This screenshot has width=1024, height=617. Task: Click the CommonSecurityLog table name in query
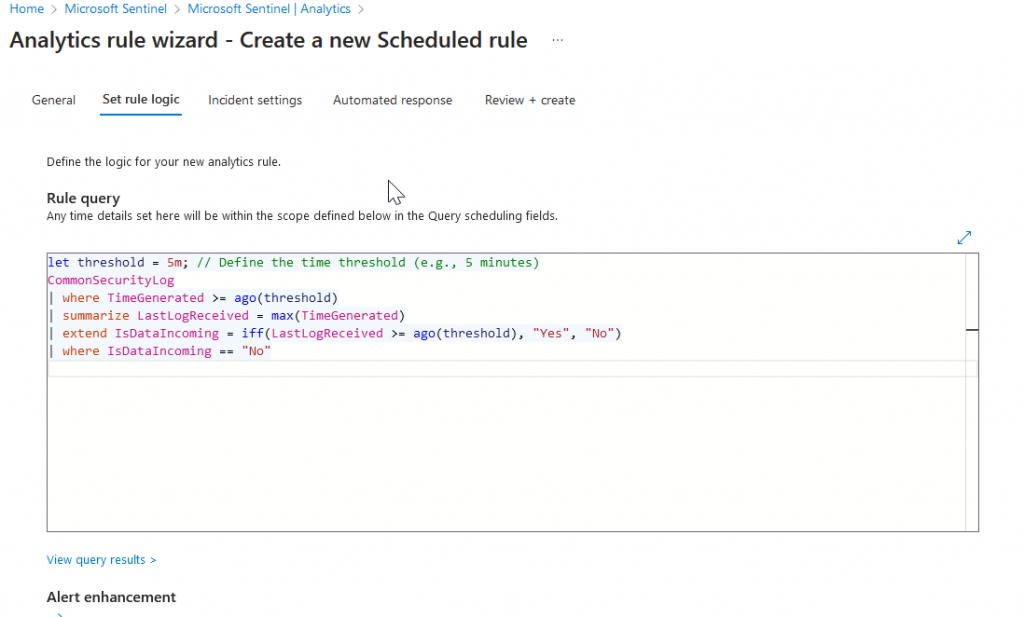110,281
